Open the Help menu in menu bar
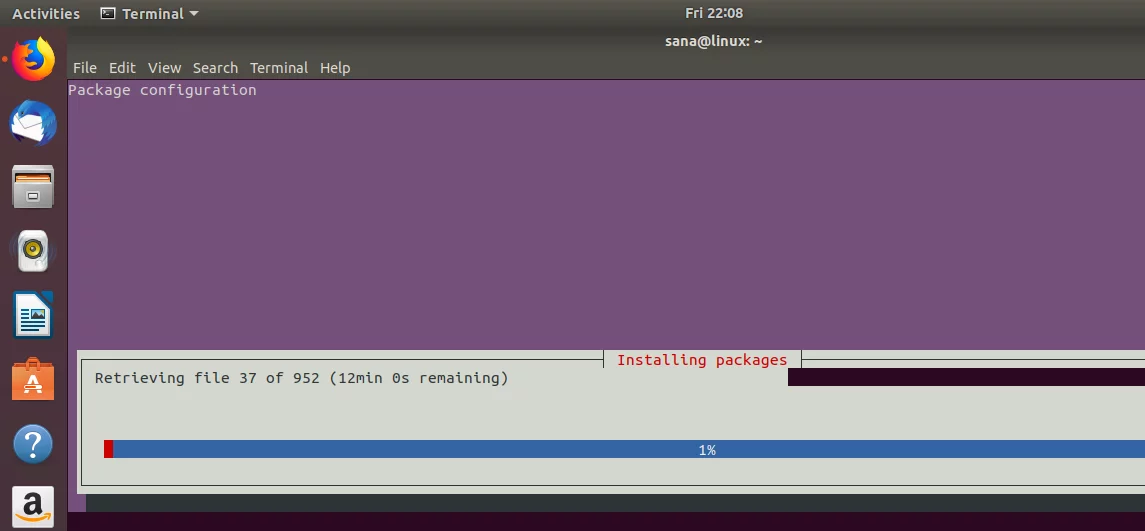This screenshot has width=1145, height=531. pos(335,68)
